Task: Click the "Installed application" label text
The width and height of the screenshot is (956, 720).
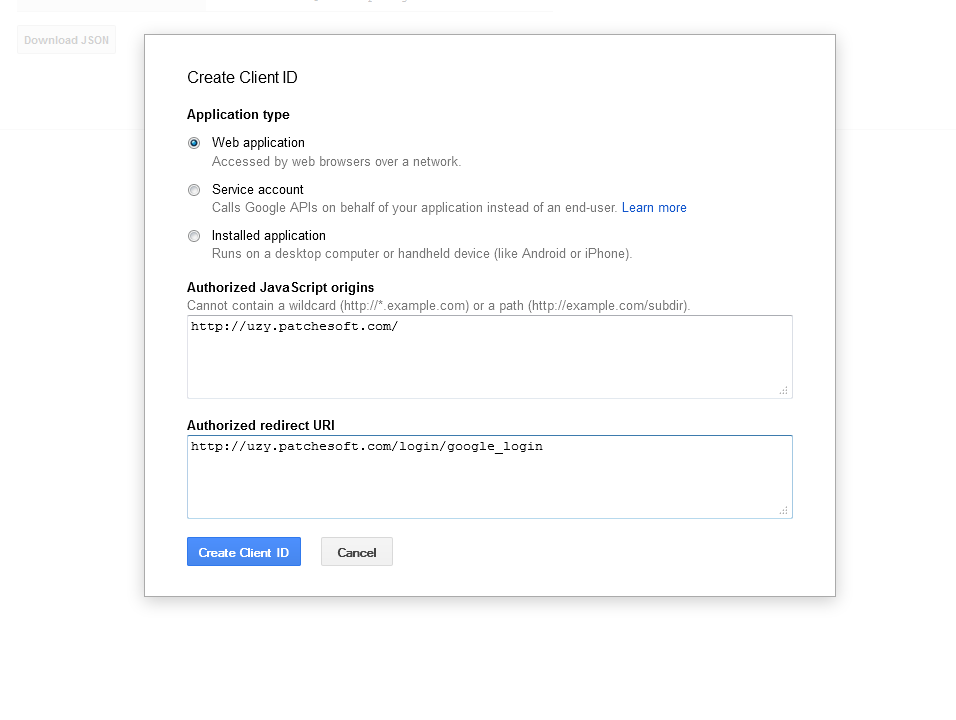Action: (269, 236)
